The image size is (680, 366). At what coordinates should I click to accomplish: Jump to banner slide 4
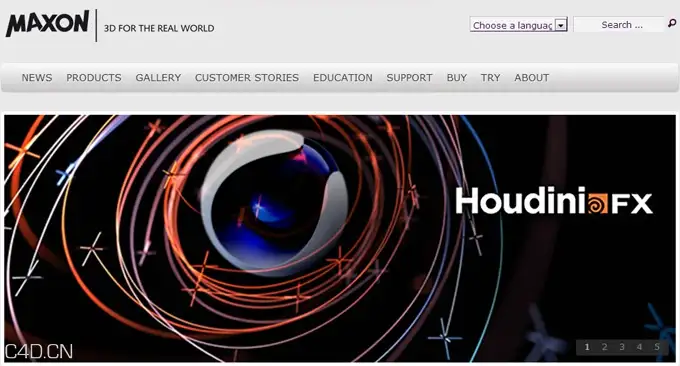point(639,347)
